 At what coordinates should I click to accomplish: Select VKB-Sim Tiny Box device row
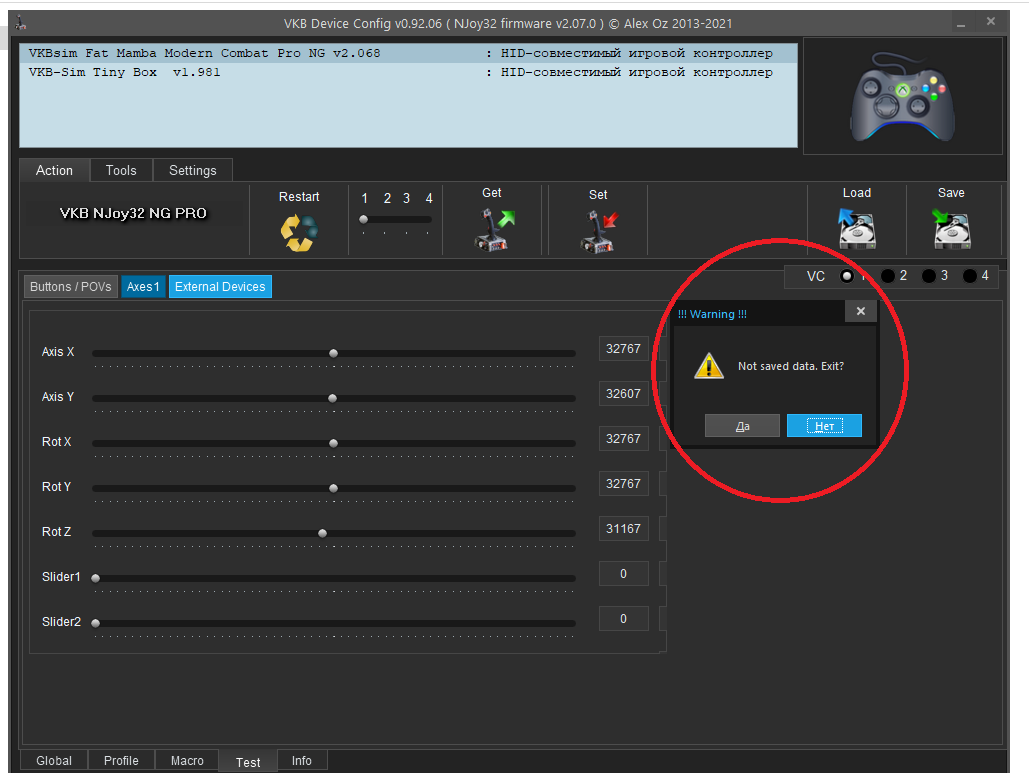408,72
